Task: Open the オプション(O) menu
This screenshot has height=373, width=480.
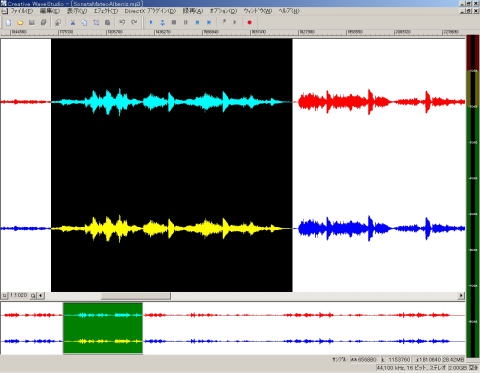Action: click(x=223, y=11)
